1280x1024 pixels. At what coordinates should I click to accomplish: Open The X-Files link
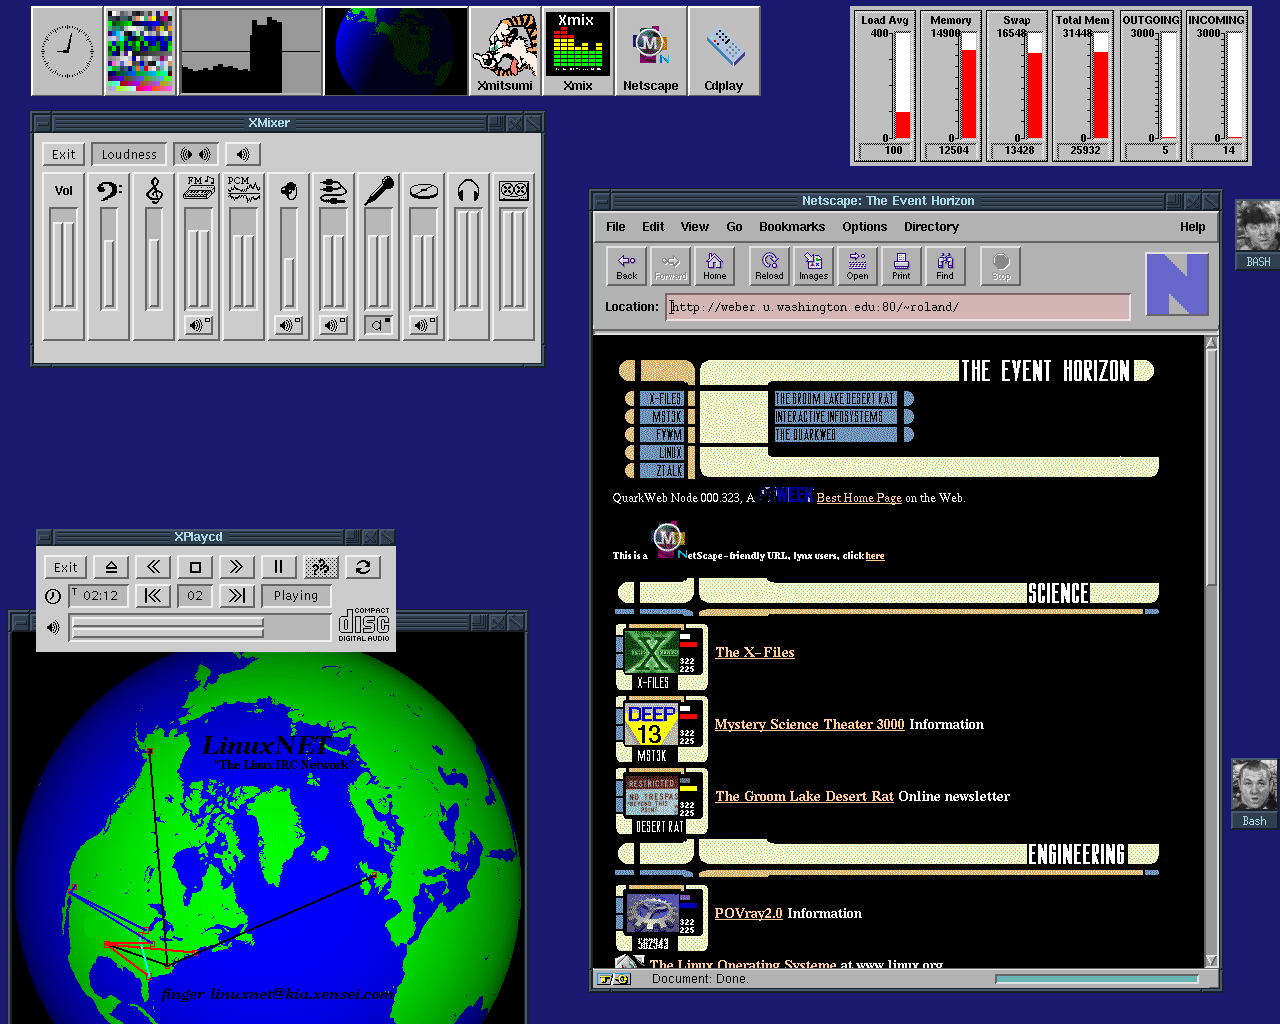click(754, 653)
